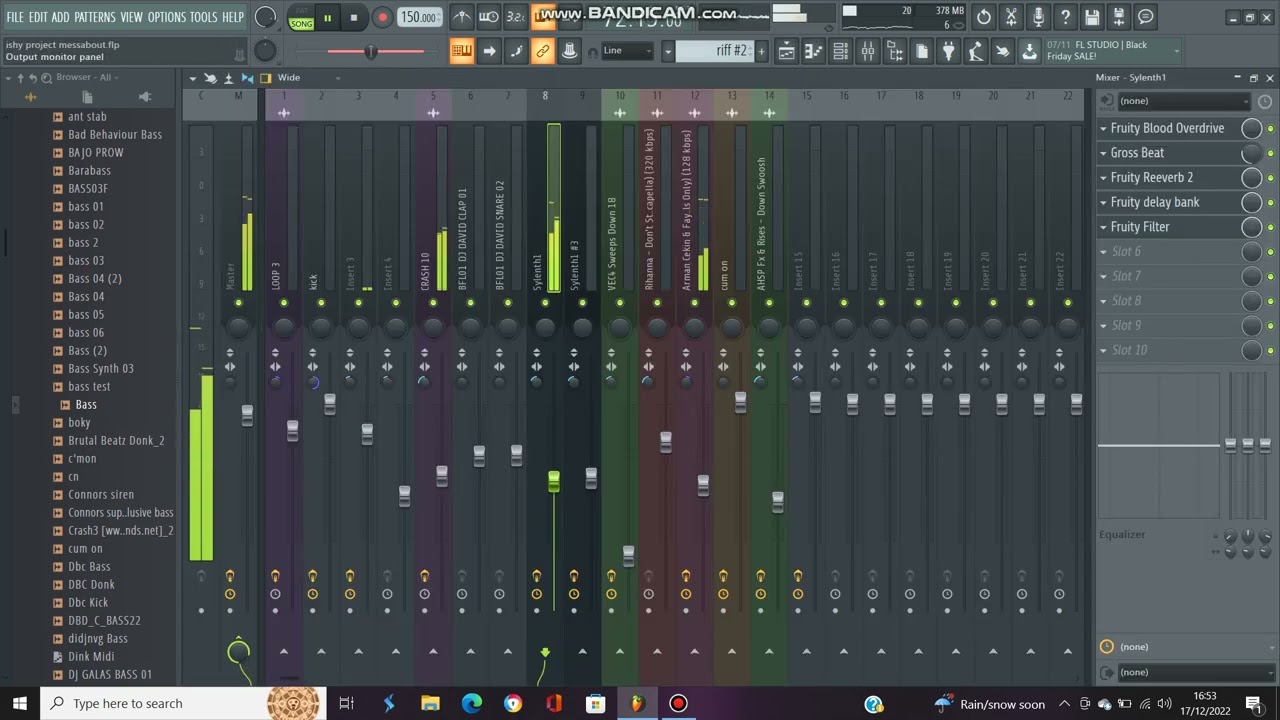Open the undo history icon in toolbar
This screenshot has width=1280, height=720.
984,17
